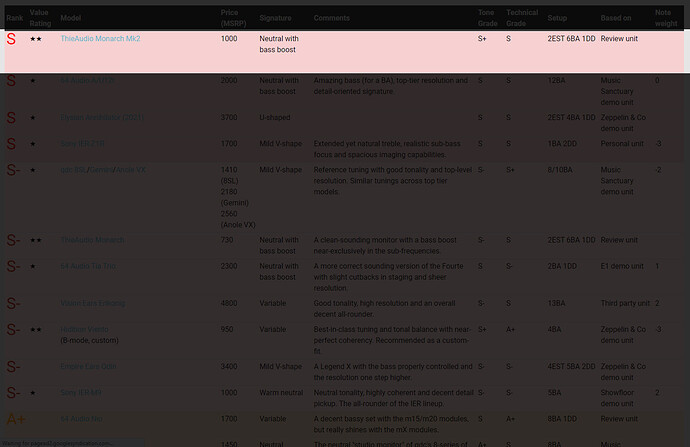690x447 pixels.
Task: Click '2EST 6BA 1DD' in Monarch Mk2 row
Action: pos(571,39)
